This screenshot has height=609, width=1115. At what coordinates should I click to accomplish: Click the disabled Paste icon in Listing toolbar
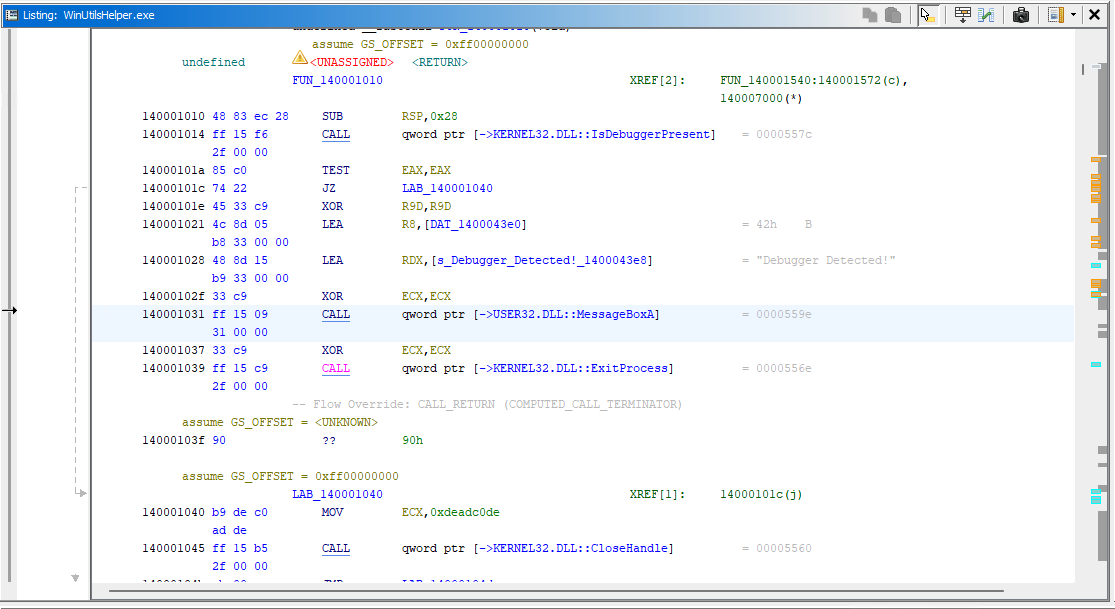click(x=893, y=15)
